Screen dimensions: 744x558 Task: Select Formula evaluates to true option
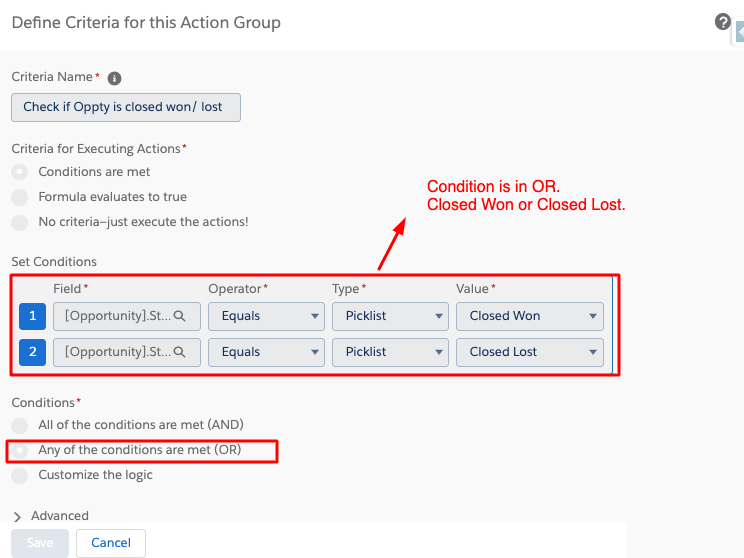click(20, 197)
